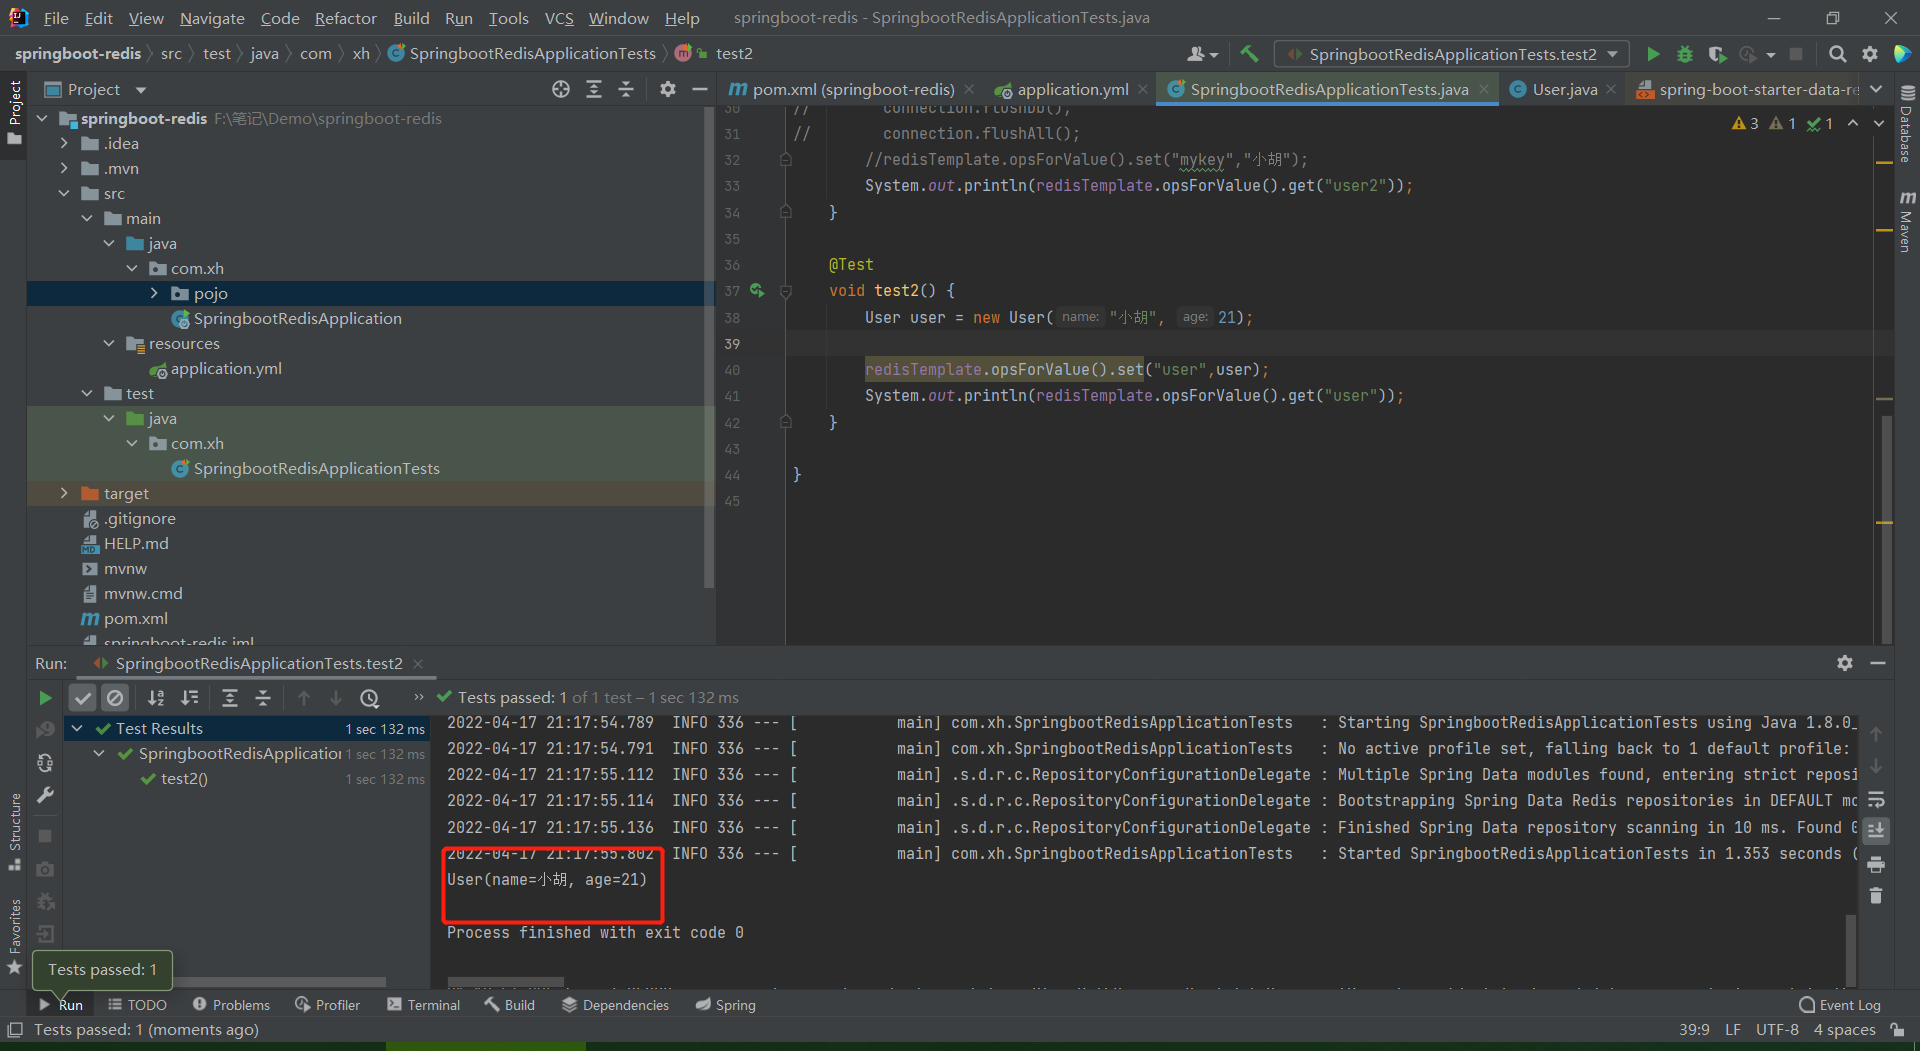1920x1051 pixels.
Task: Expand all test results in the Run panel
Action: pos(230,698)
